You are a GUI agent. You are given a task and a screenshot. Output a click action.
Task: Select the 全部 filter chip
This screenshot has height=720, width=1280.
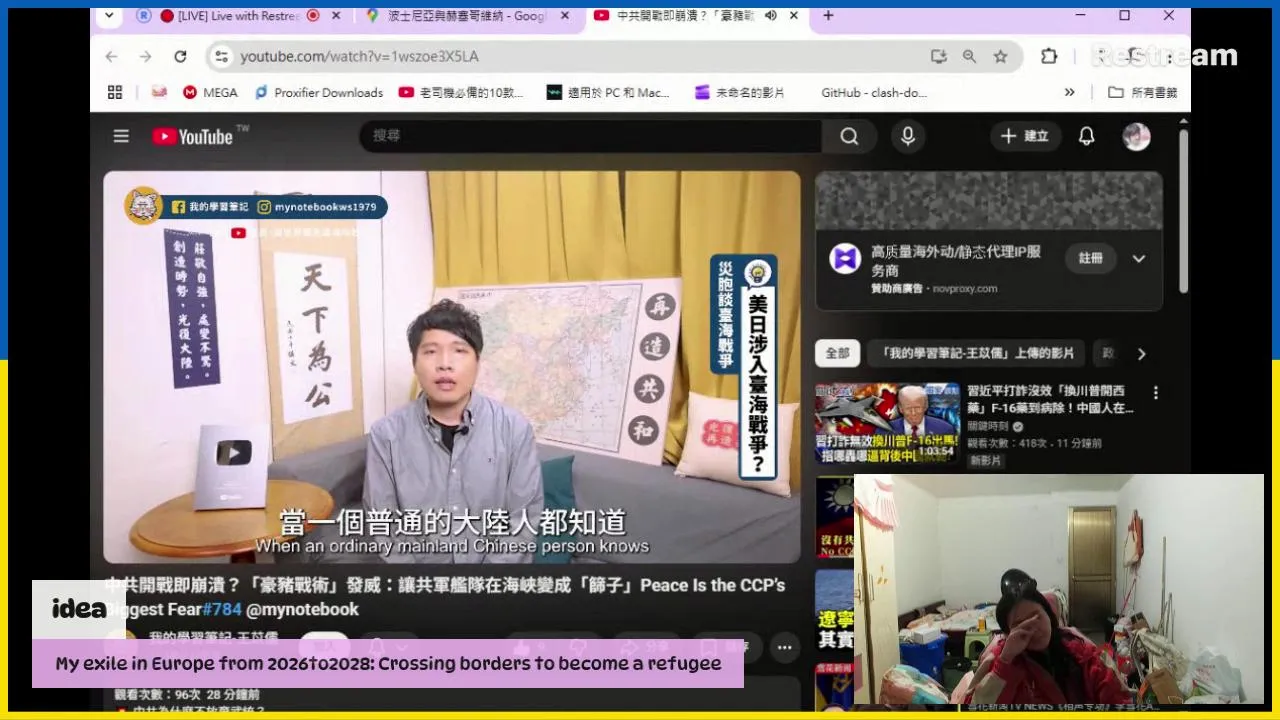[x=837, y=353]
